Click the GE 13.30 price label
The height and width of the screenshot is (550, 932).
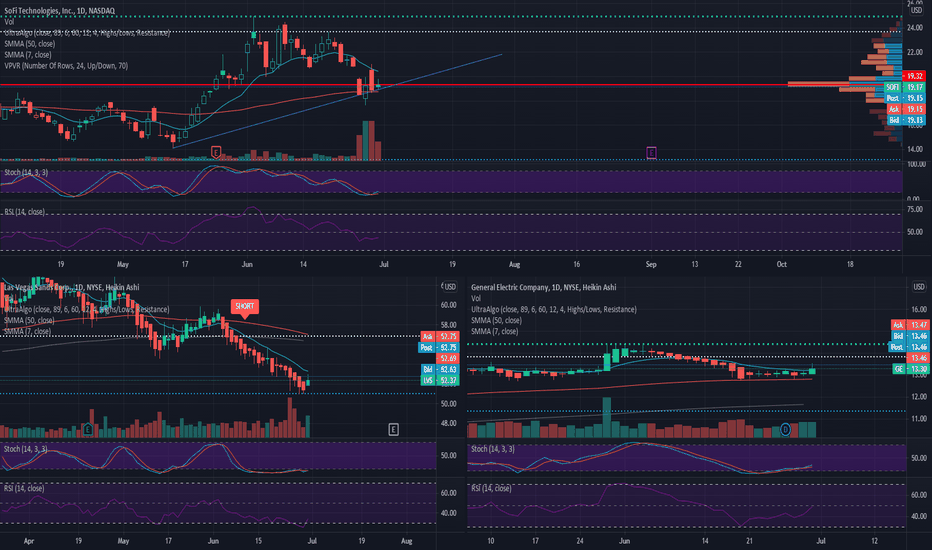pos(910,369)
